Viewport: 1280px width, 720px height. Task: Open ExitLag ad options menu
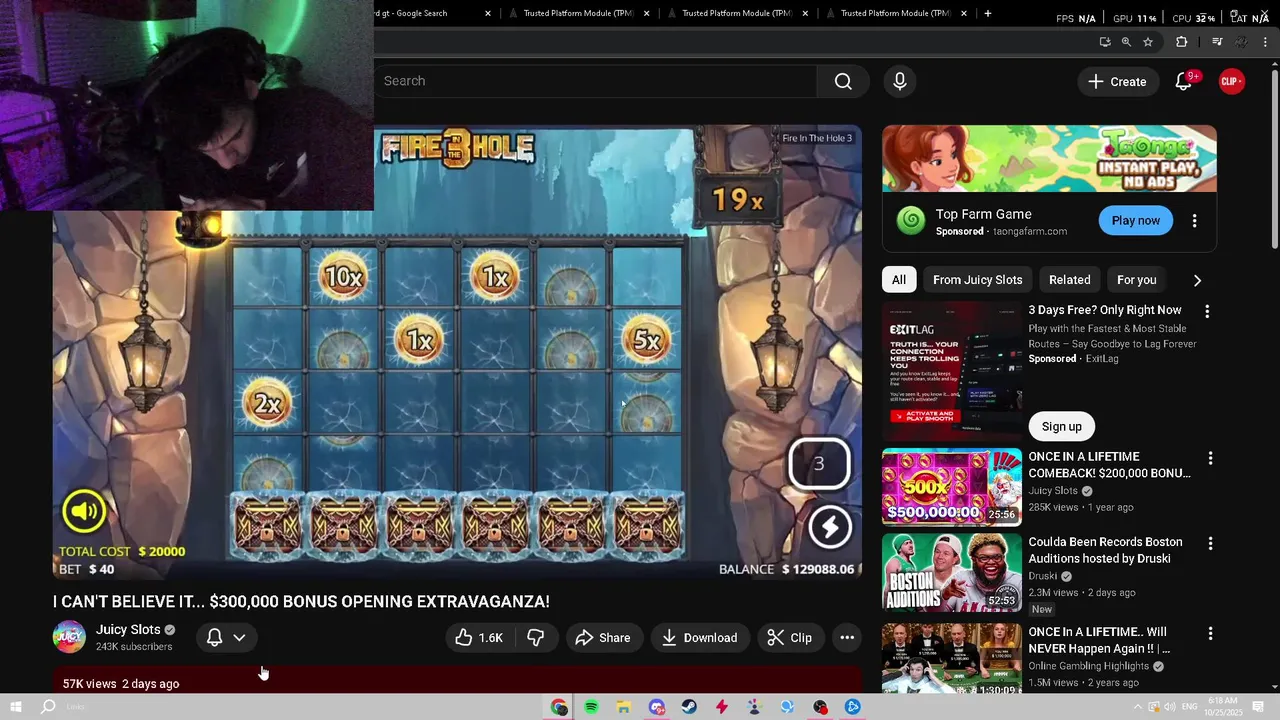(x=1207, y=312)
